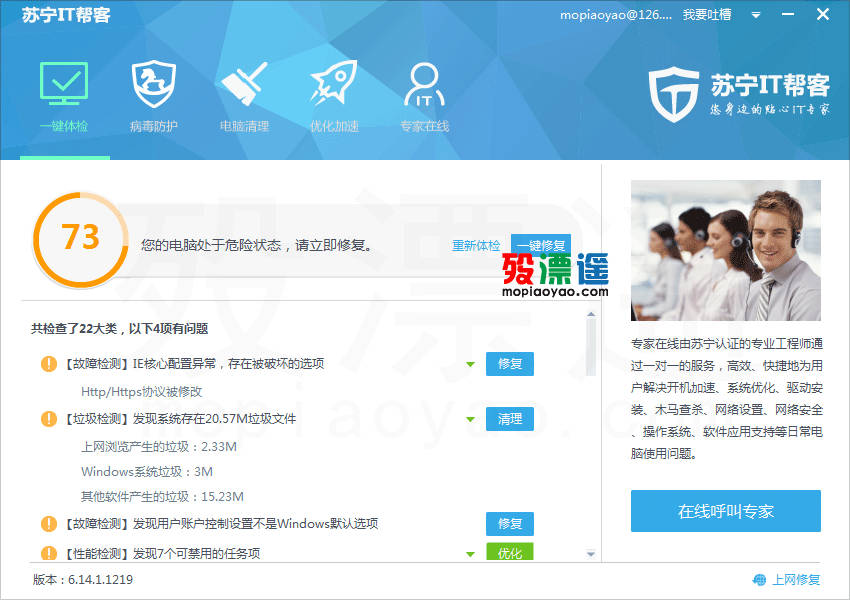Close the 苏宁IT帮客 window
850x600 pixels.
coord(823,15)
